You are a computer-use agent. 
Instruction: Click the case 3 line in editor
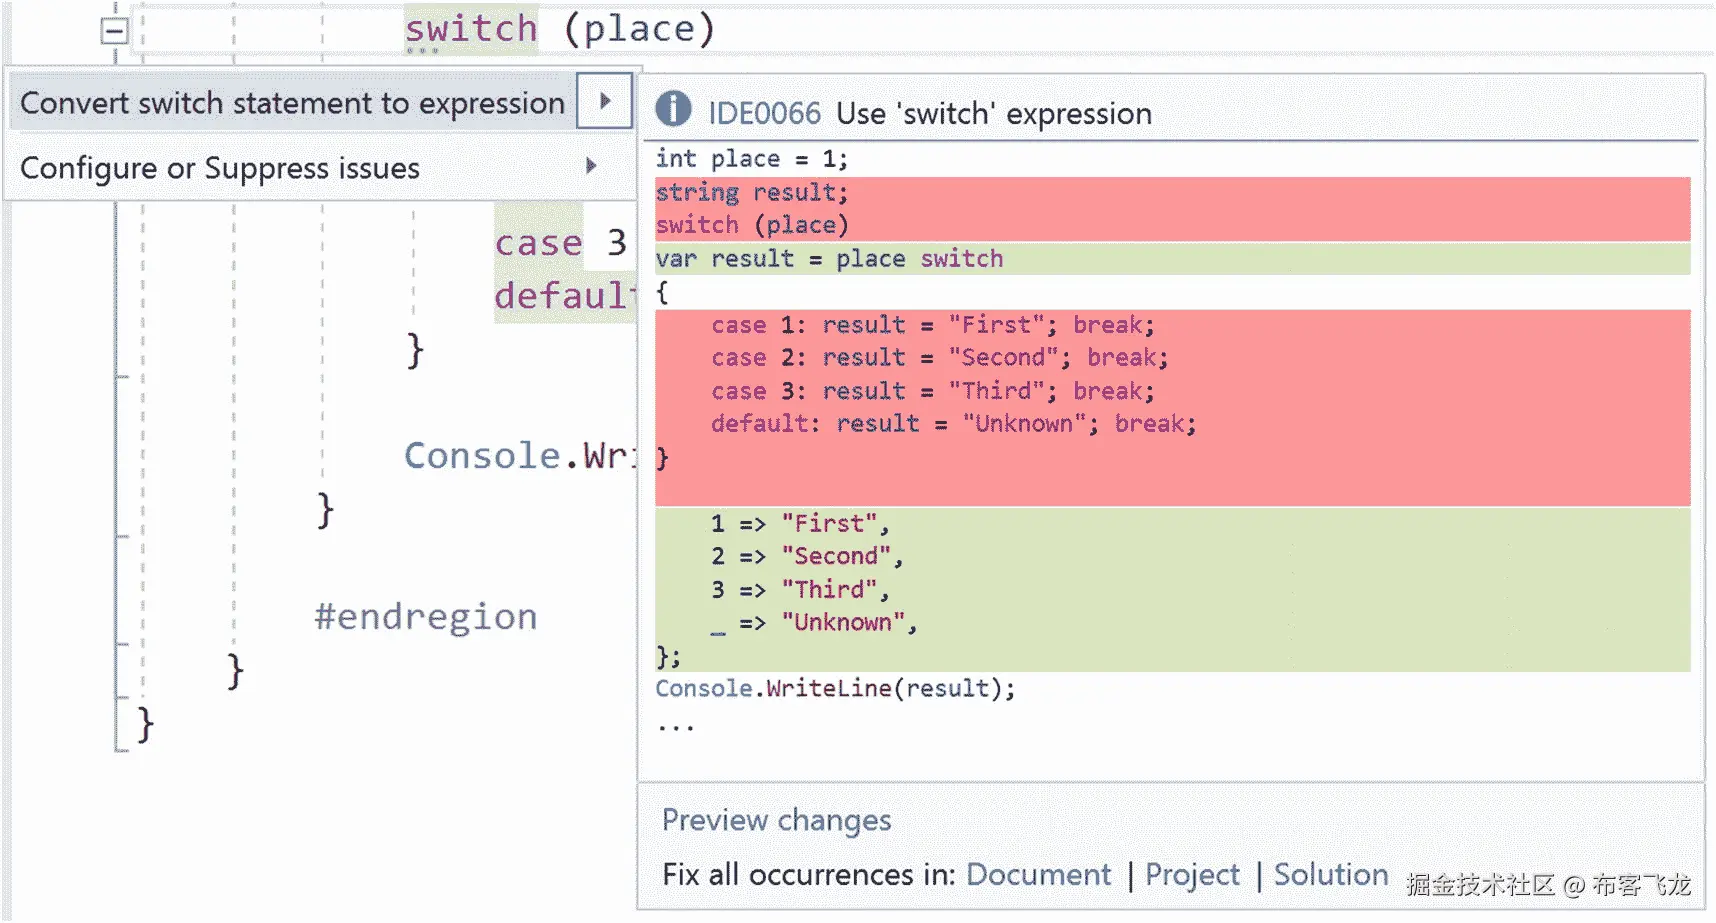tap(560, 243)
